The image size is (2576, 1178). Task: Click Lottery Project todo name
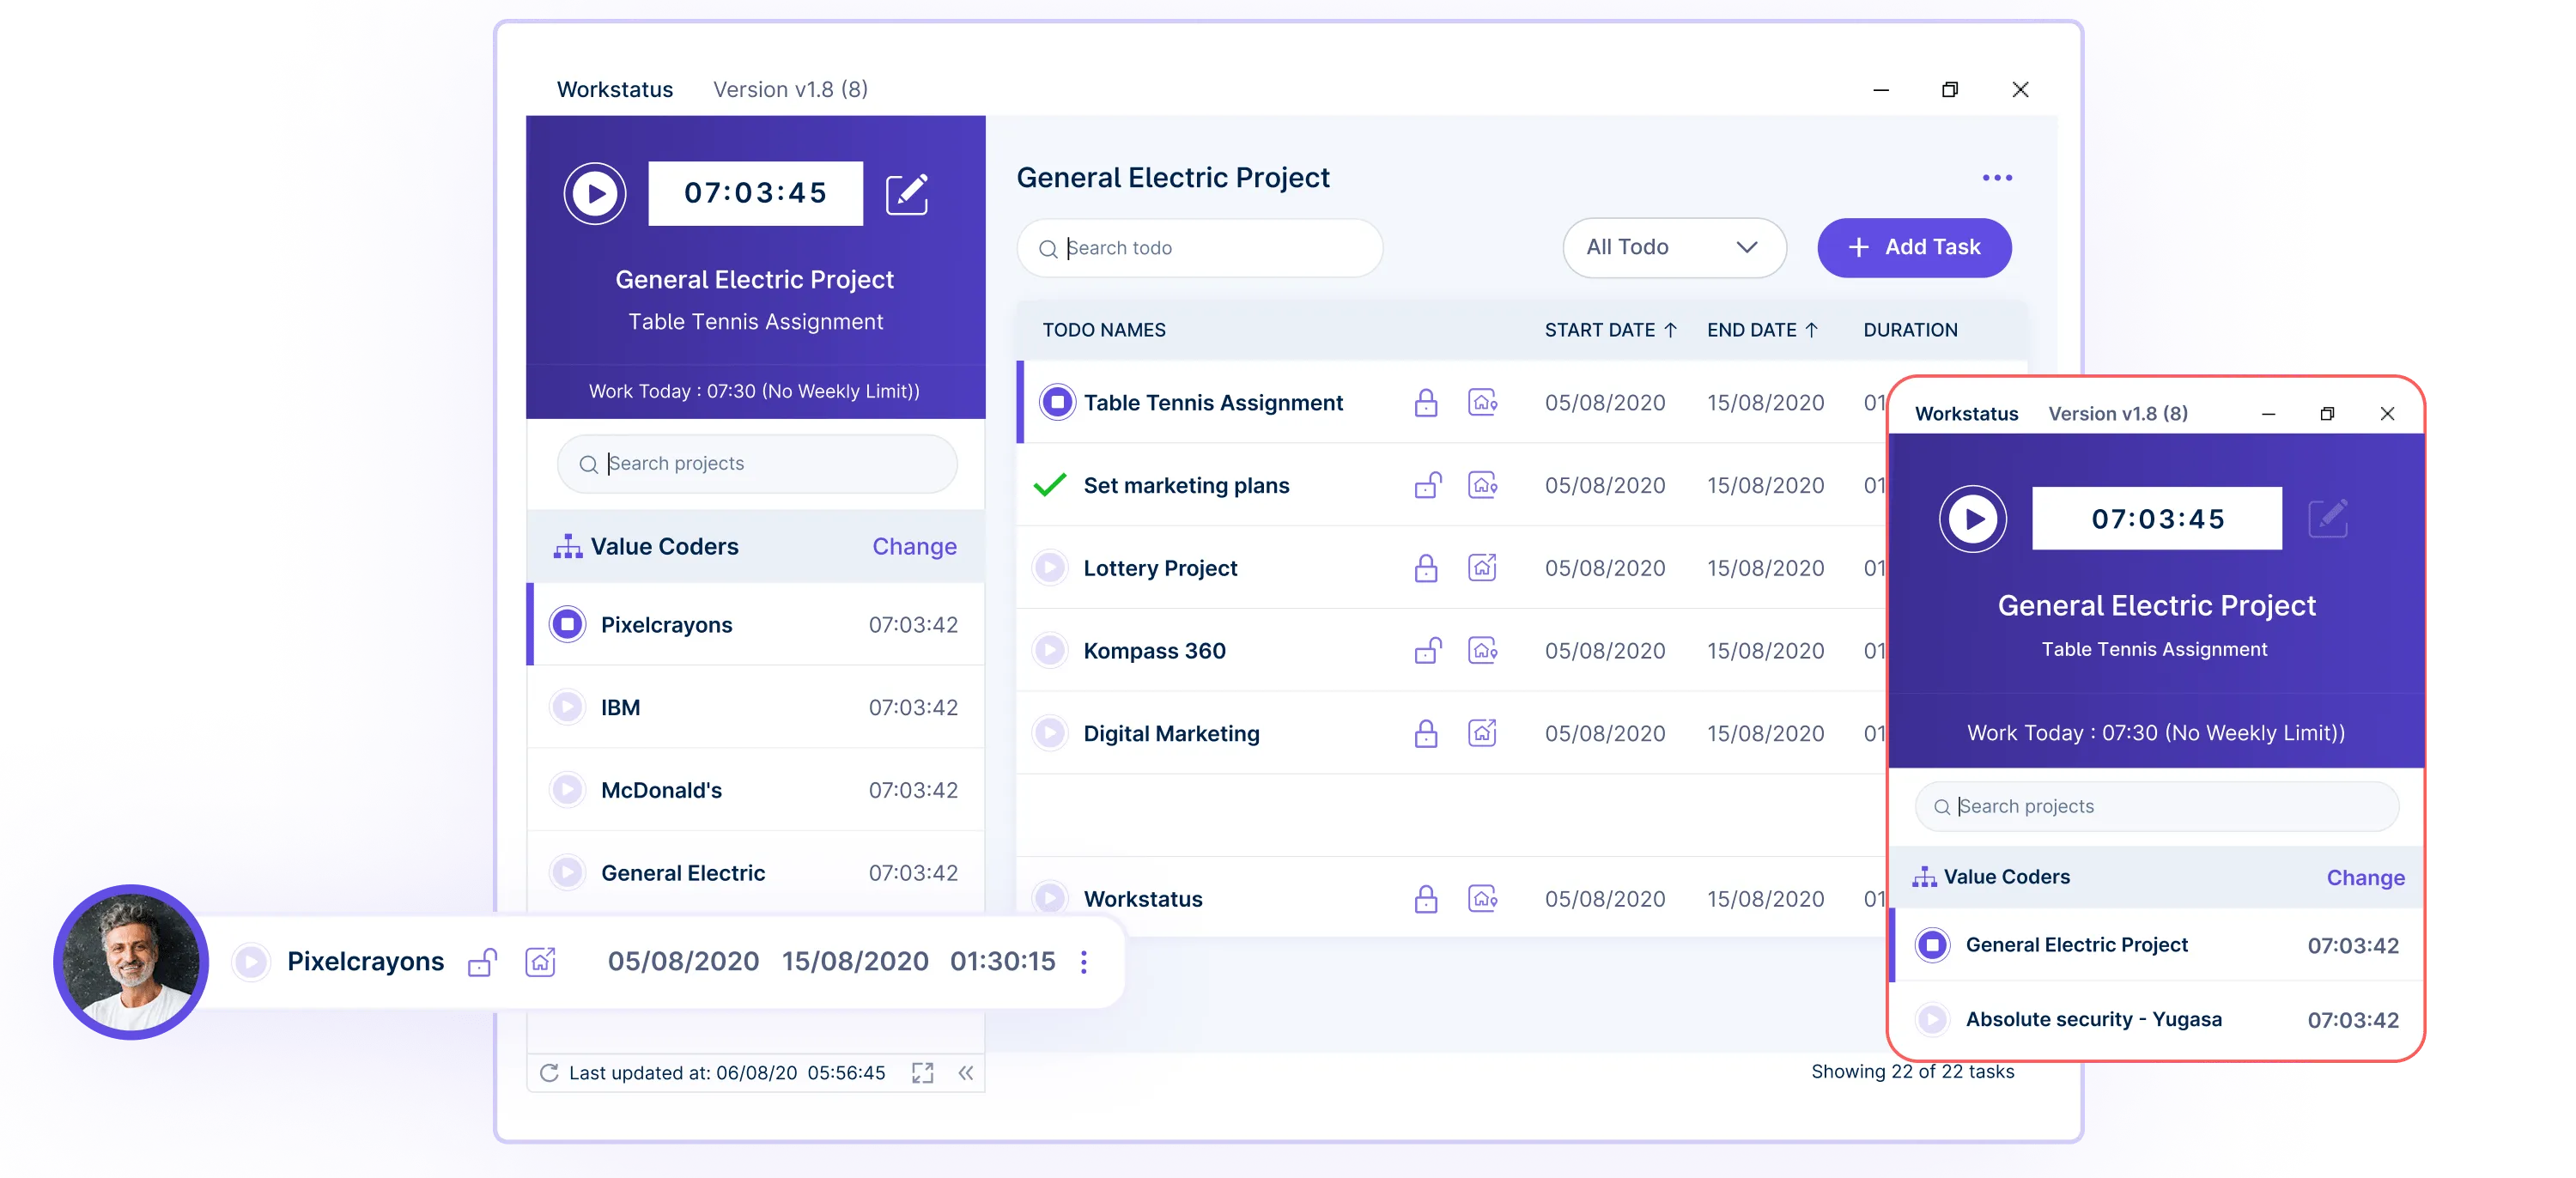point(1160,568)
